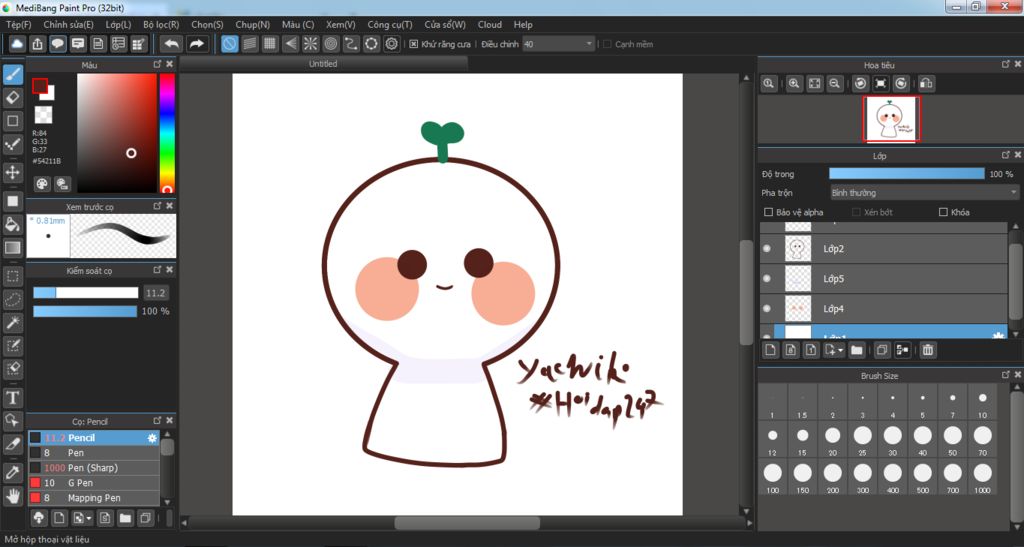Open the Điều chỉnh correction dropdown
This screenshot has width=1024, height=547.
(x=558, y=44)
